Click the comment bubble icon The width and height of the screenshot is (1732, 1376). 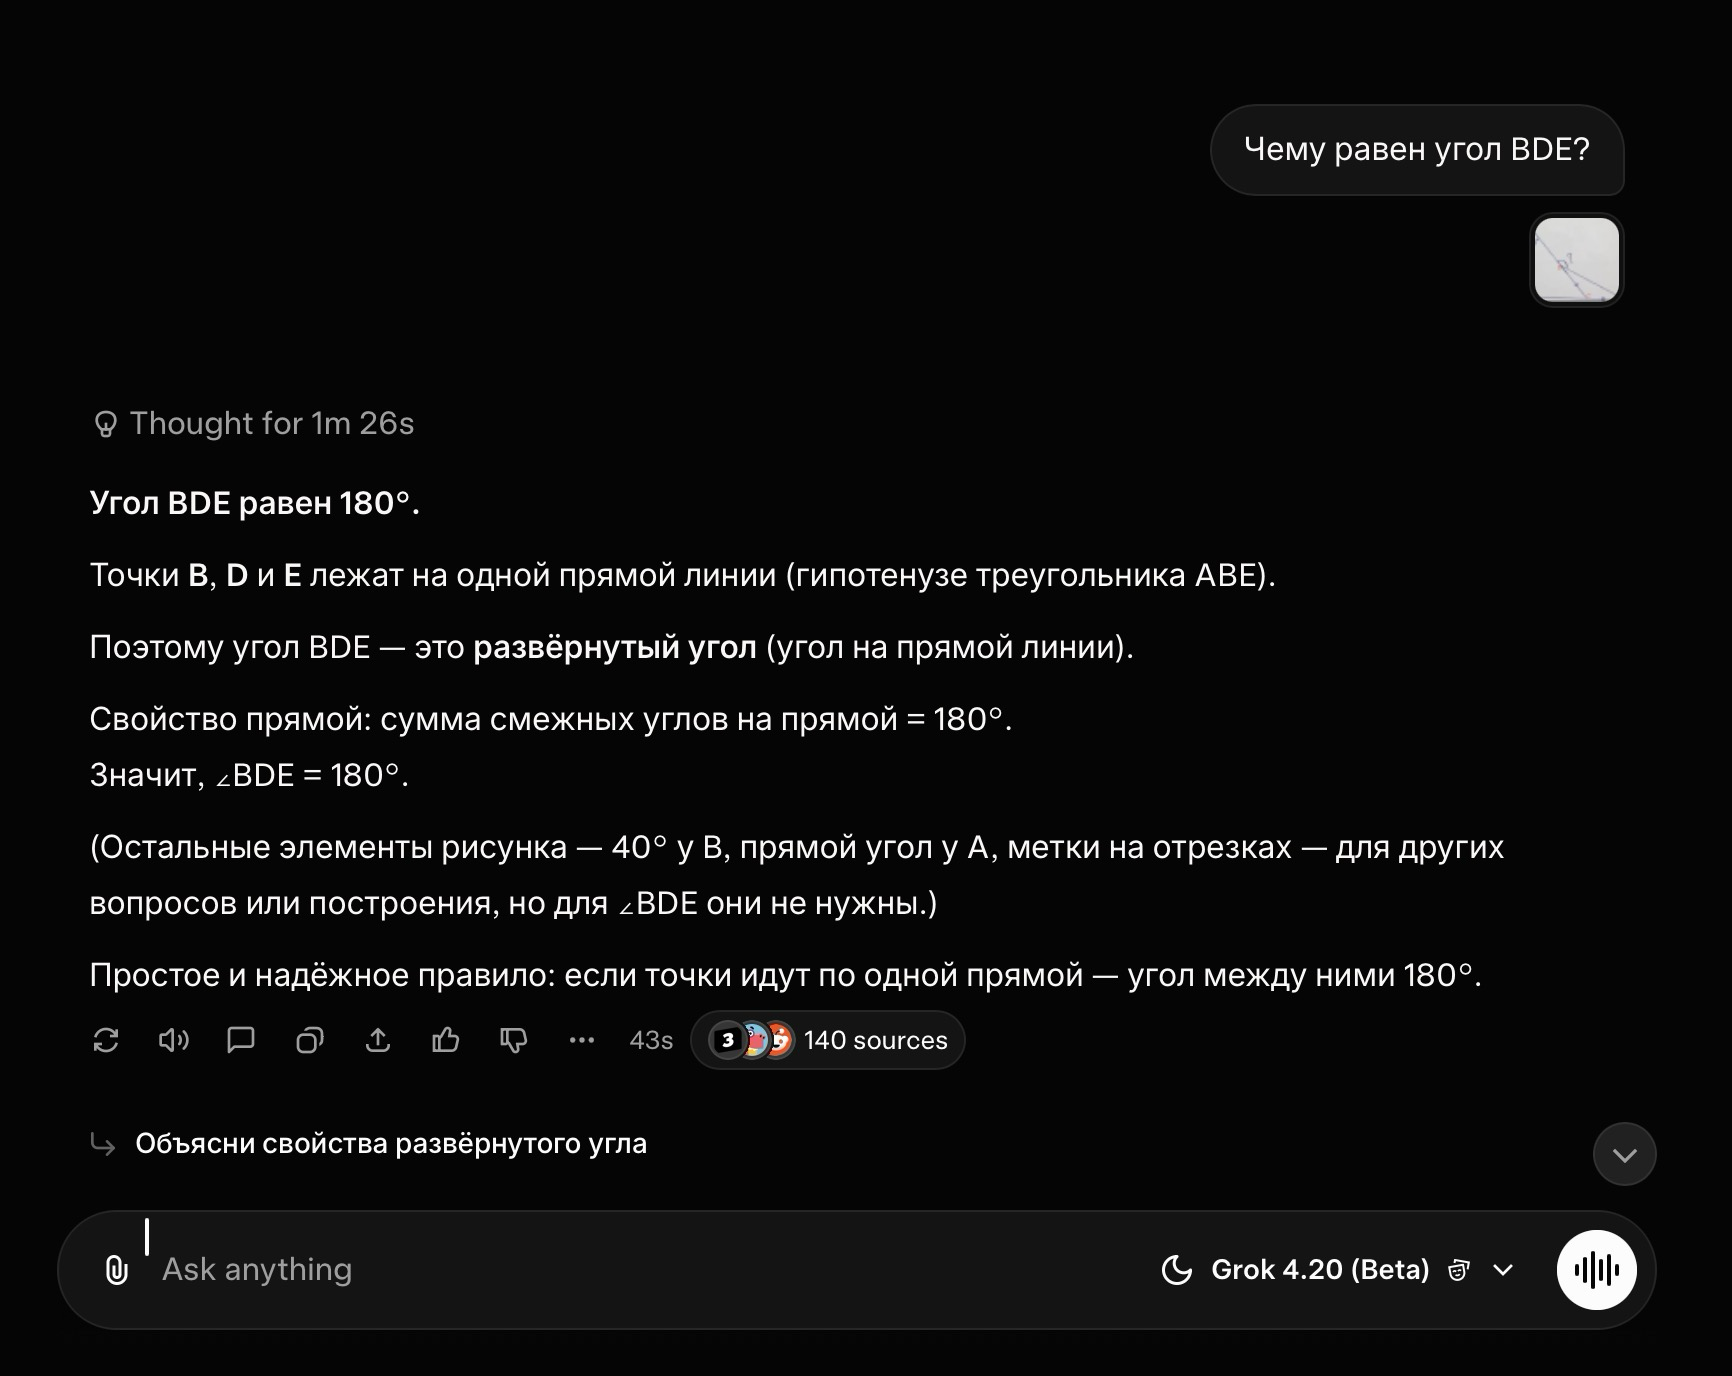point(241,1041)
